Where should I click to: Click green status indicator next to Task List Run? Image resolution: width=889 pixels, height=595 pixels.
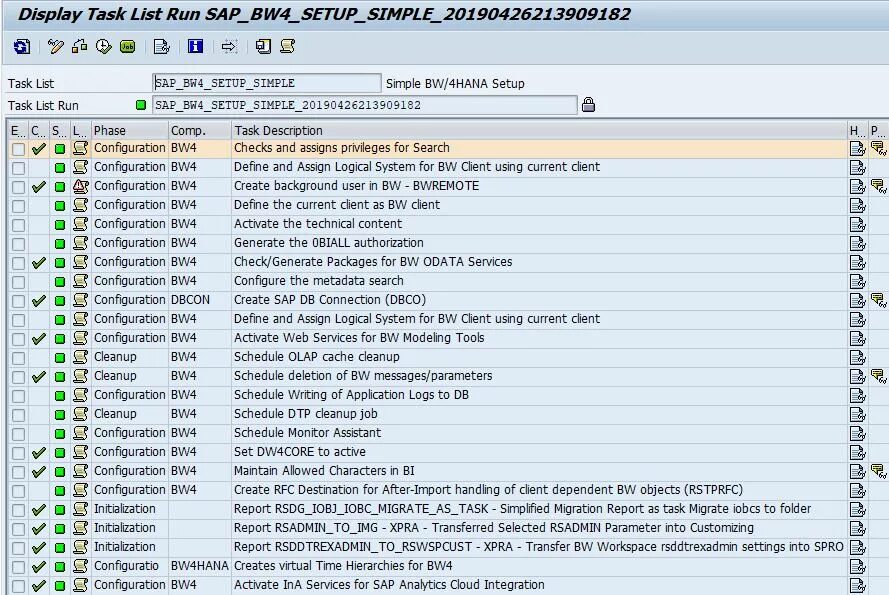click(139, 103)
